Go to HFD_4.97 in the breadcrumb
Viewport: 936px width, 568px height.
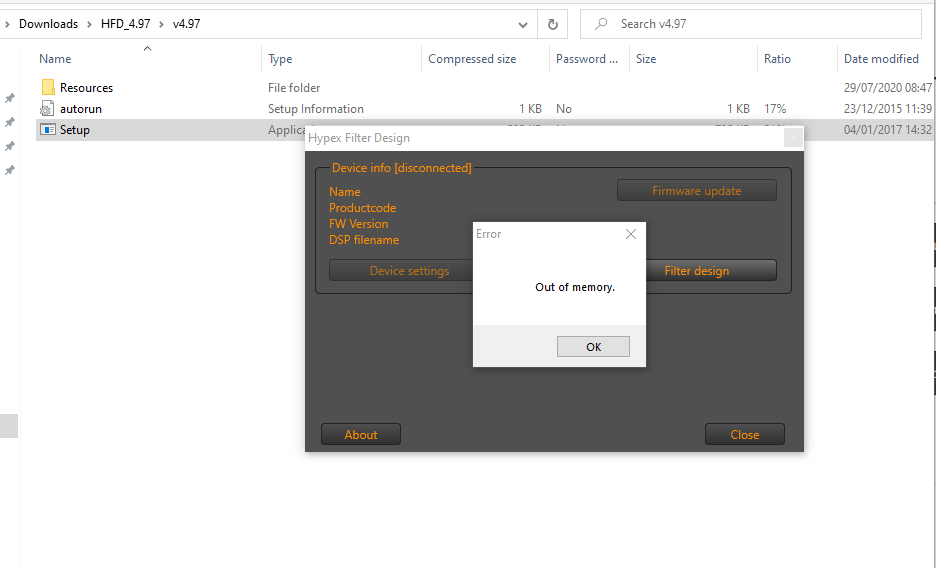click(125, 24)
